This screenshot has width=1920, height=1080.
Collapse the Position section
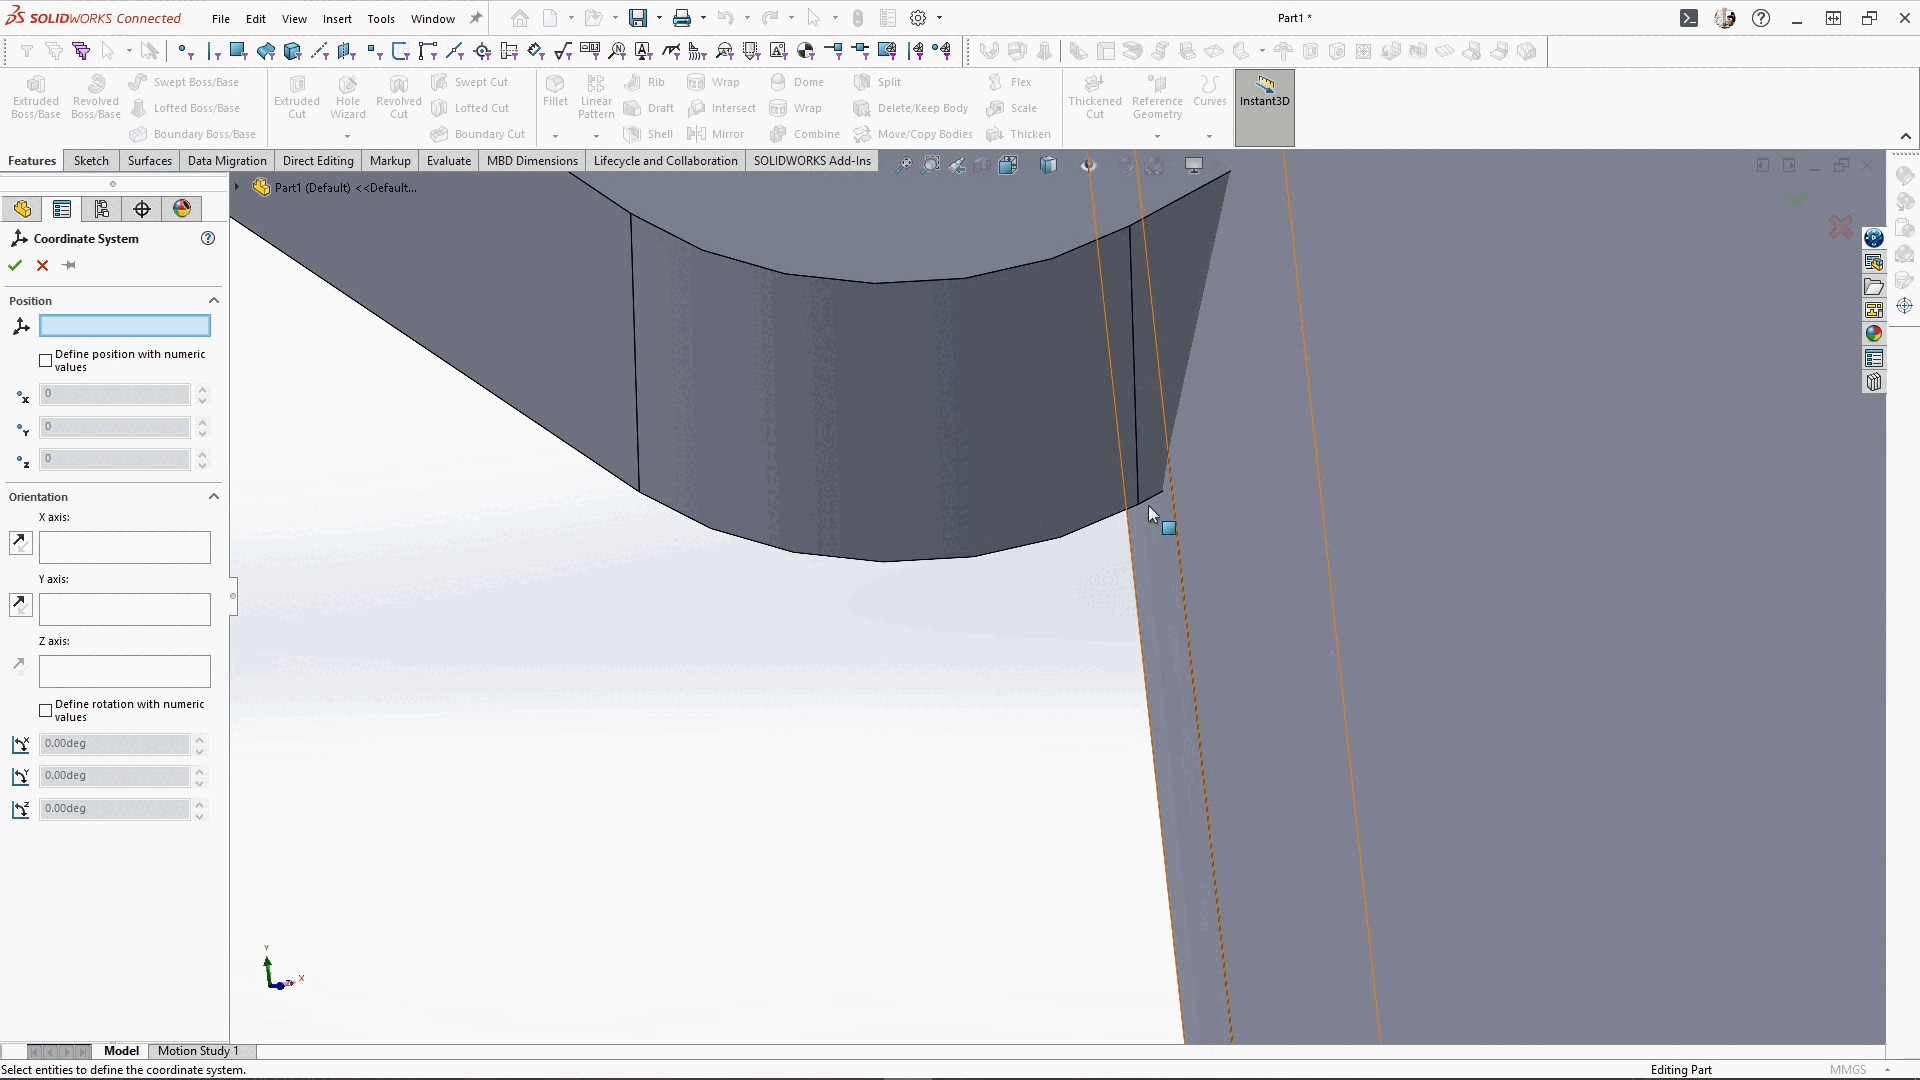[x=213, y=301]
